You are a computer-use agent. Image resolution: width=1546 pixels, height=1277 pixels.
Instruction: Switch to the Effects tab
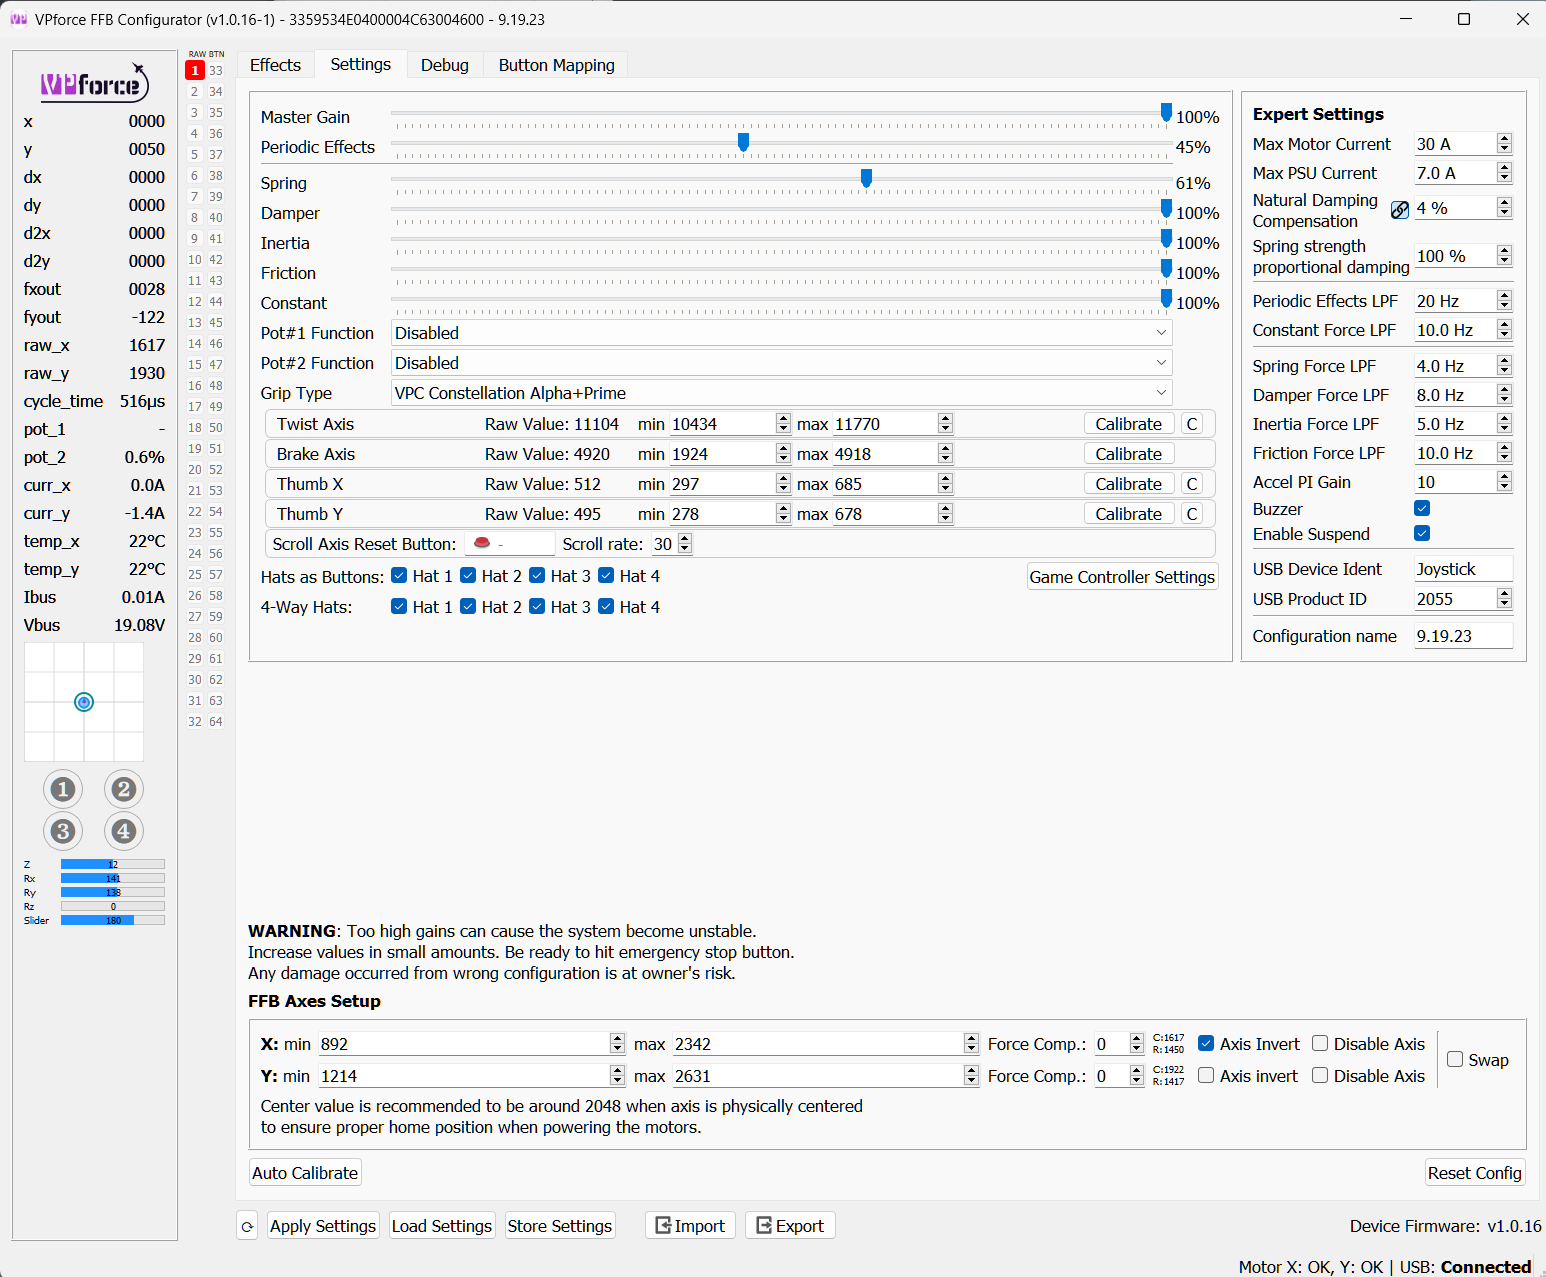pos(275,65)
